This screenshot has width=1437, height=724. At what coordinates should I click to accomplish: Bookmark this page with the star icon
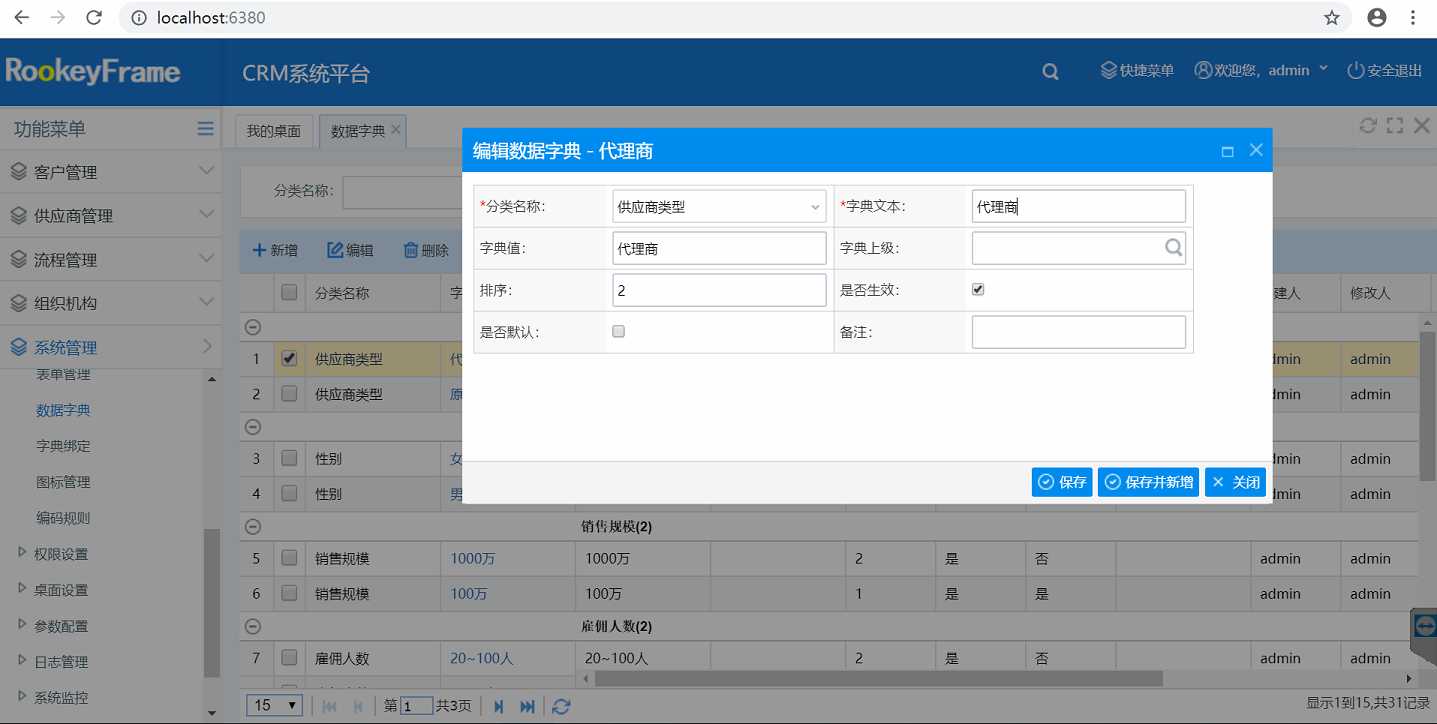[1332, 17]
